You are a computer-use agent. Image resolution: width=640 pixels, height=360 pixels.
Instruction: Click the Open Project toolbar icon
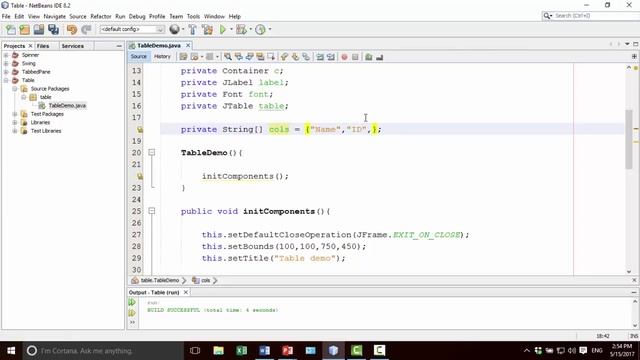[39, 29]
